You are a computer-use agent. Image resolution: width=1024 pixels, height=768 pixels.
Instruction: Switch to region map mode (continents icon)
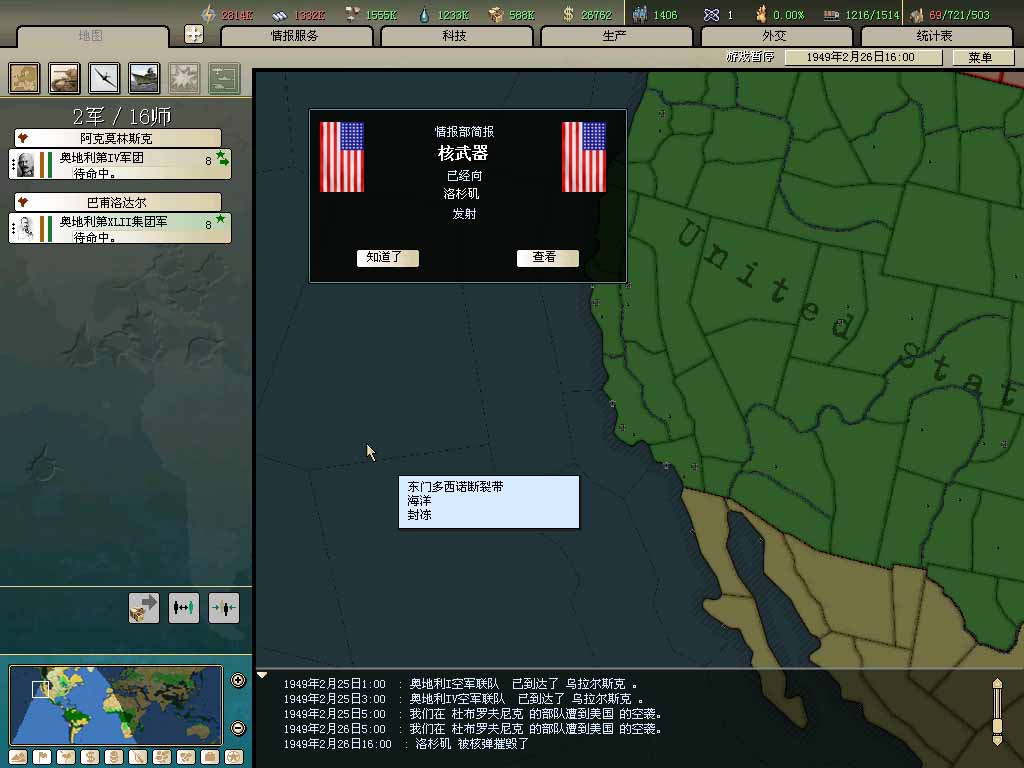(162, 757)
